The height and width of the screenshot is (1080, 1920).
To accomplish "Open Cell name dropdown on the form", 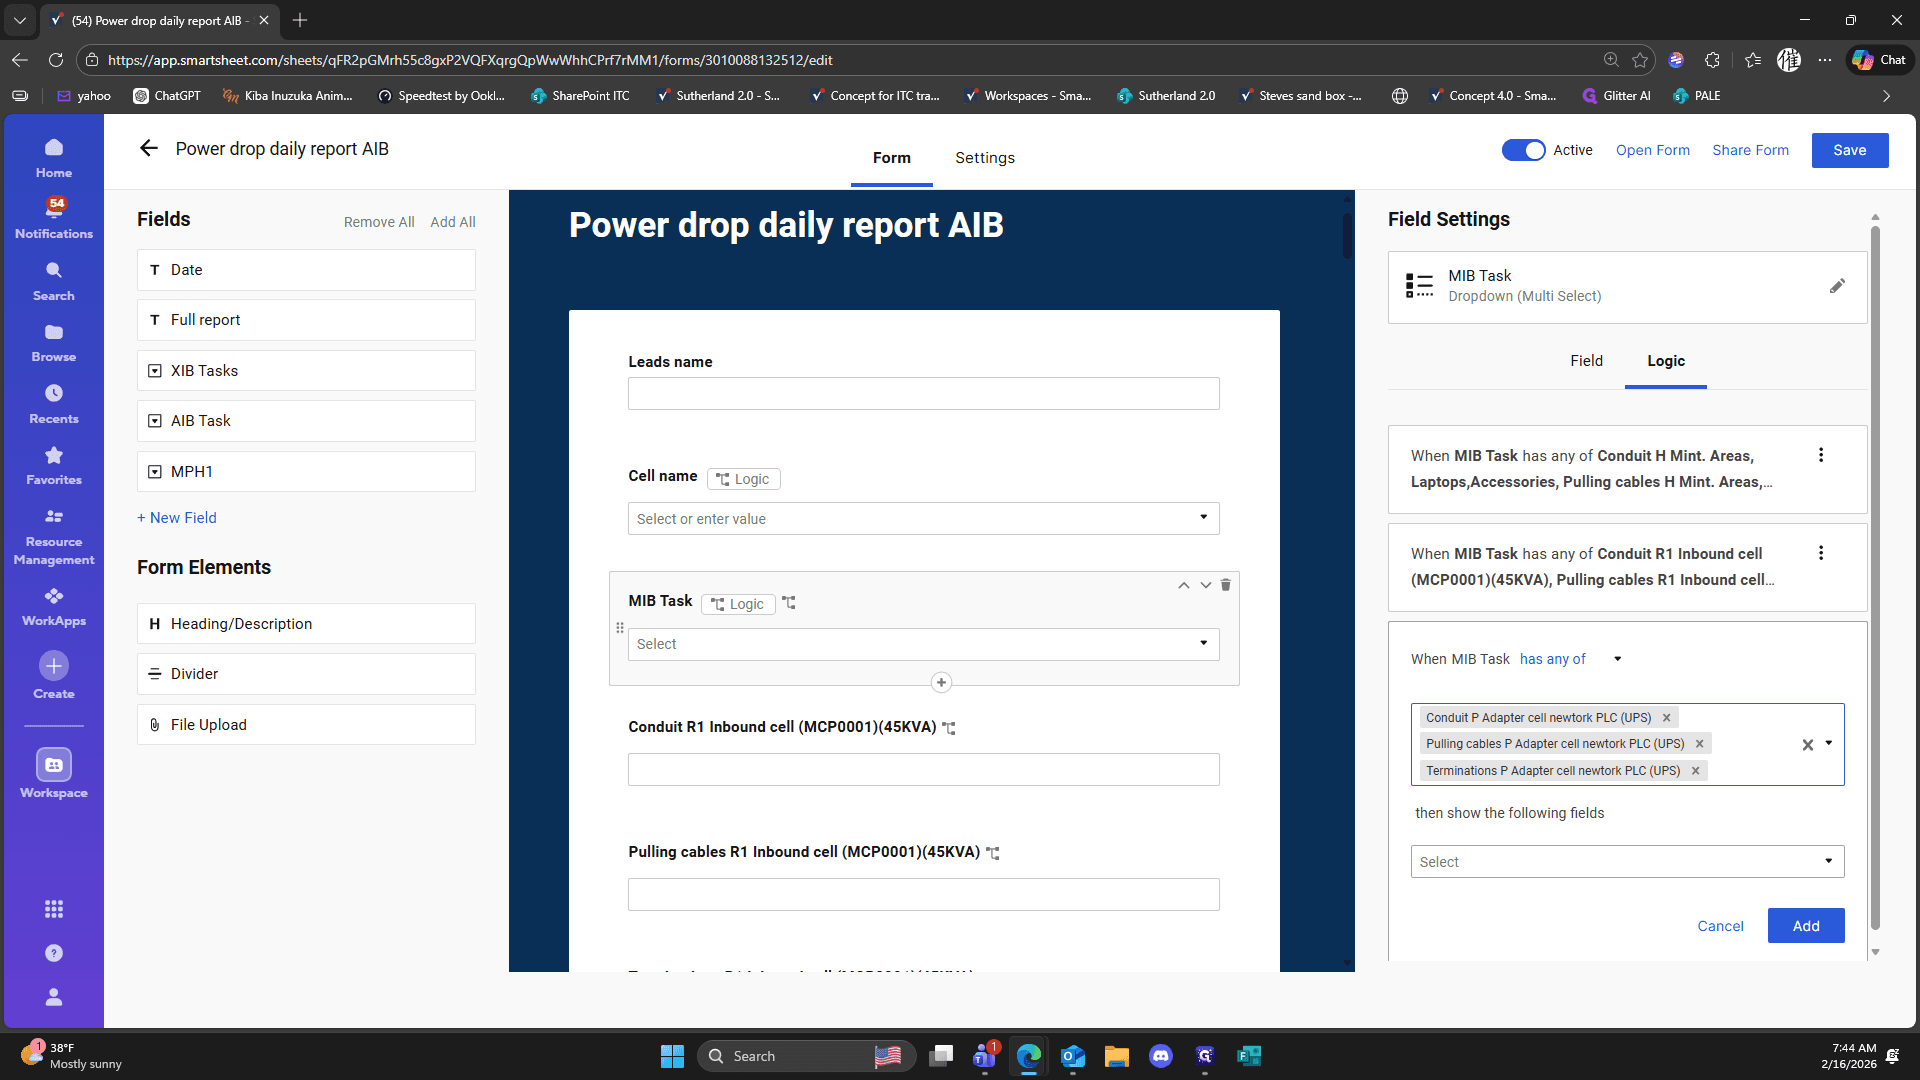I will coord(923,518).
